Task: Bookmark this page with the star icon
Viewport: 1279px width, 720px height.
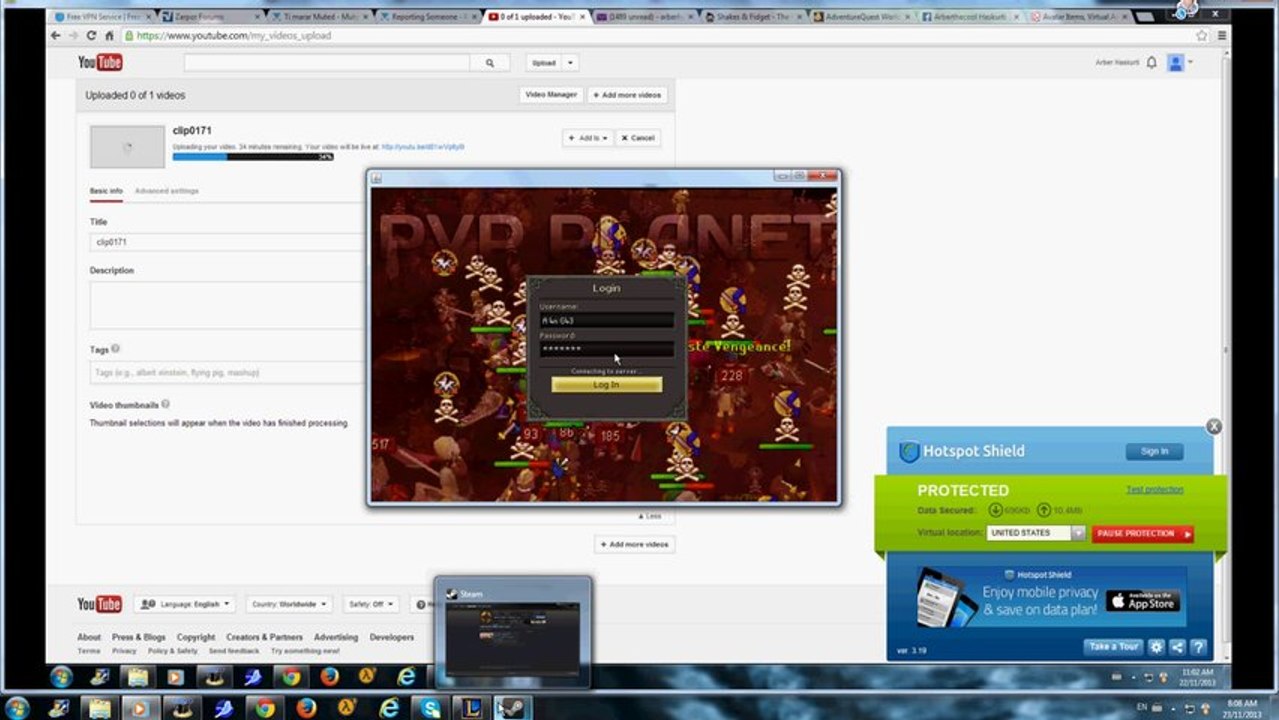Action: (x=1202, y=35)
